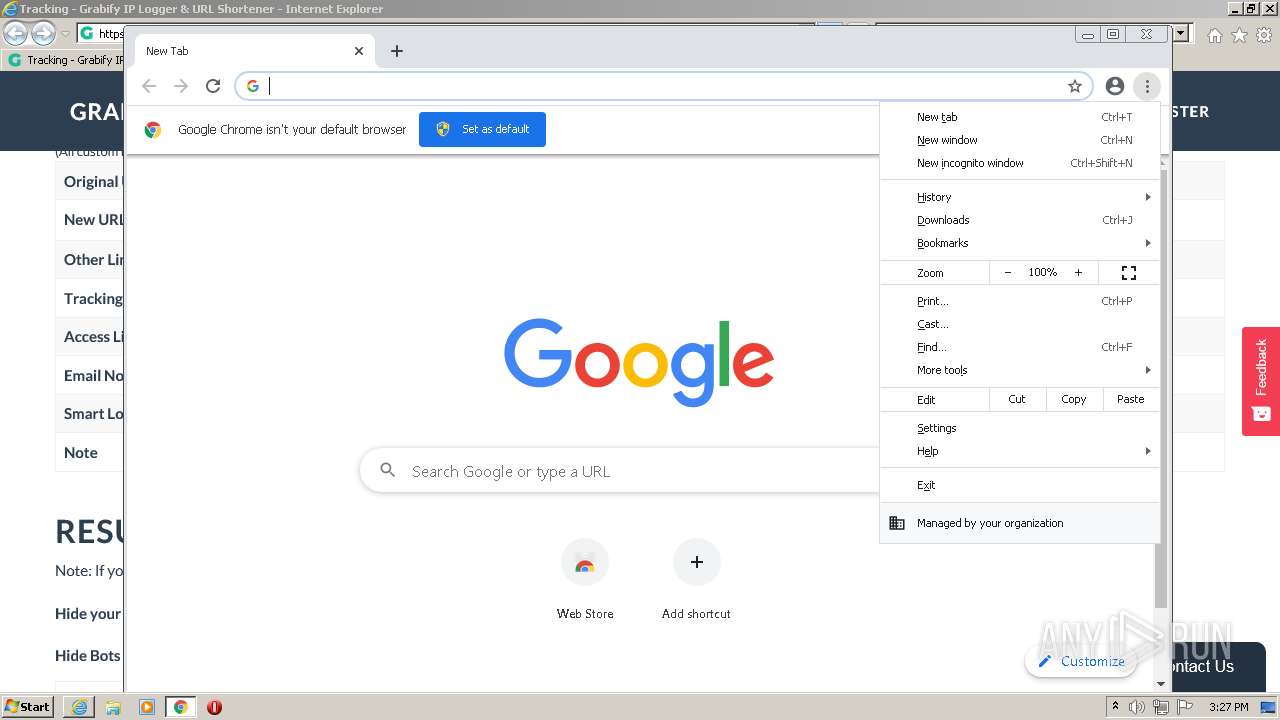Screen dimensions: 1280x720
Task: Open Internet Explorer tools gear
Action: click(x=1264, y=35)
